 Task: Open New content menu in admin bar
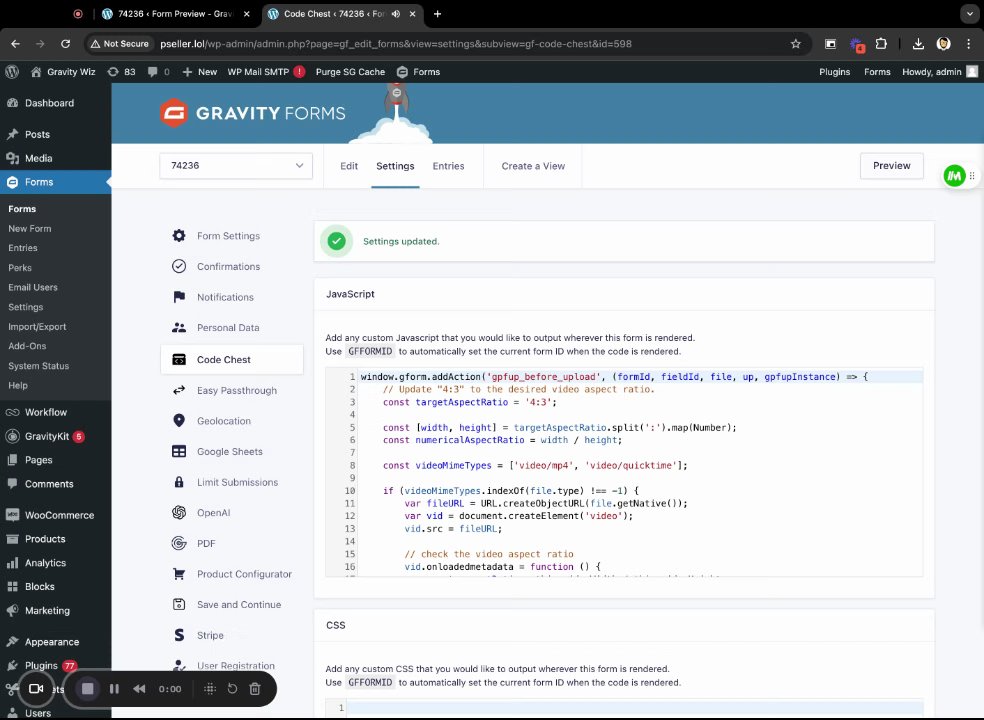(x=200, y=72)
